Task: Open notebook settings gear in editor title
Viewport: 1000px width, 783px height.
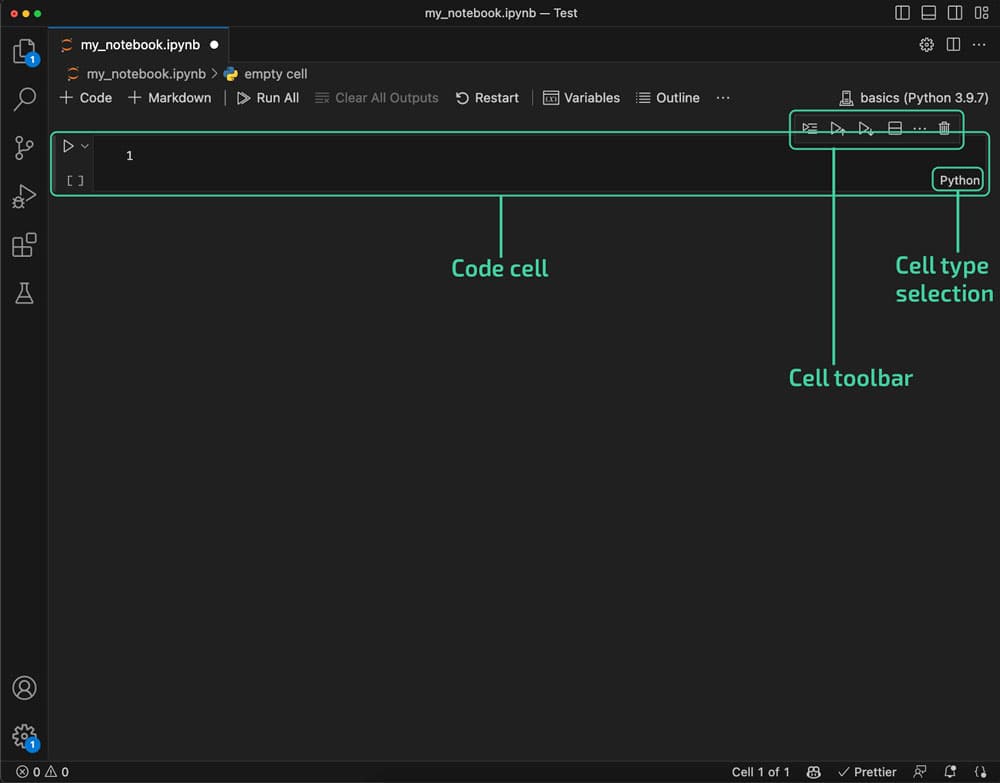Action: pos(927,45)
